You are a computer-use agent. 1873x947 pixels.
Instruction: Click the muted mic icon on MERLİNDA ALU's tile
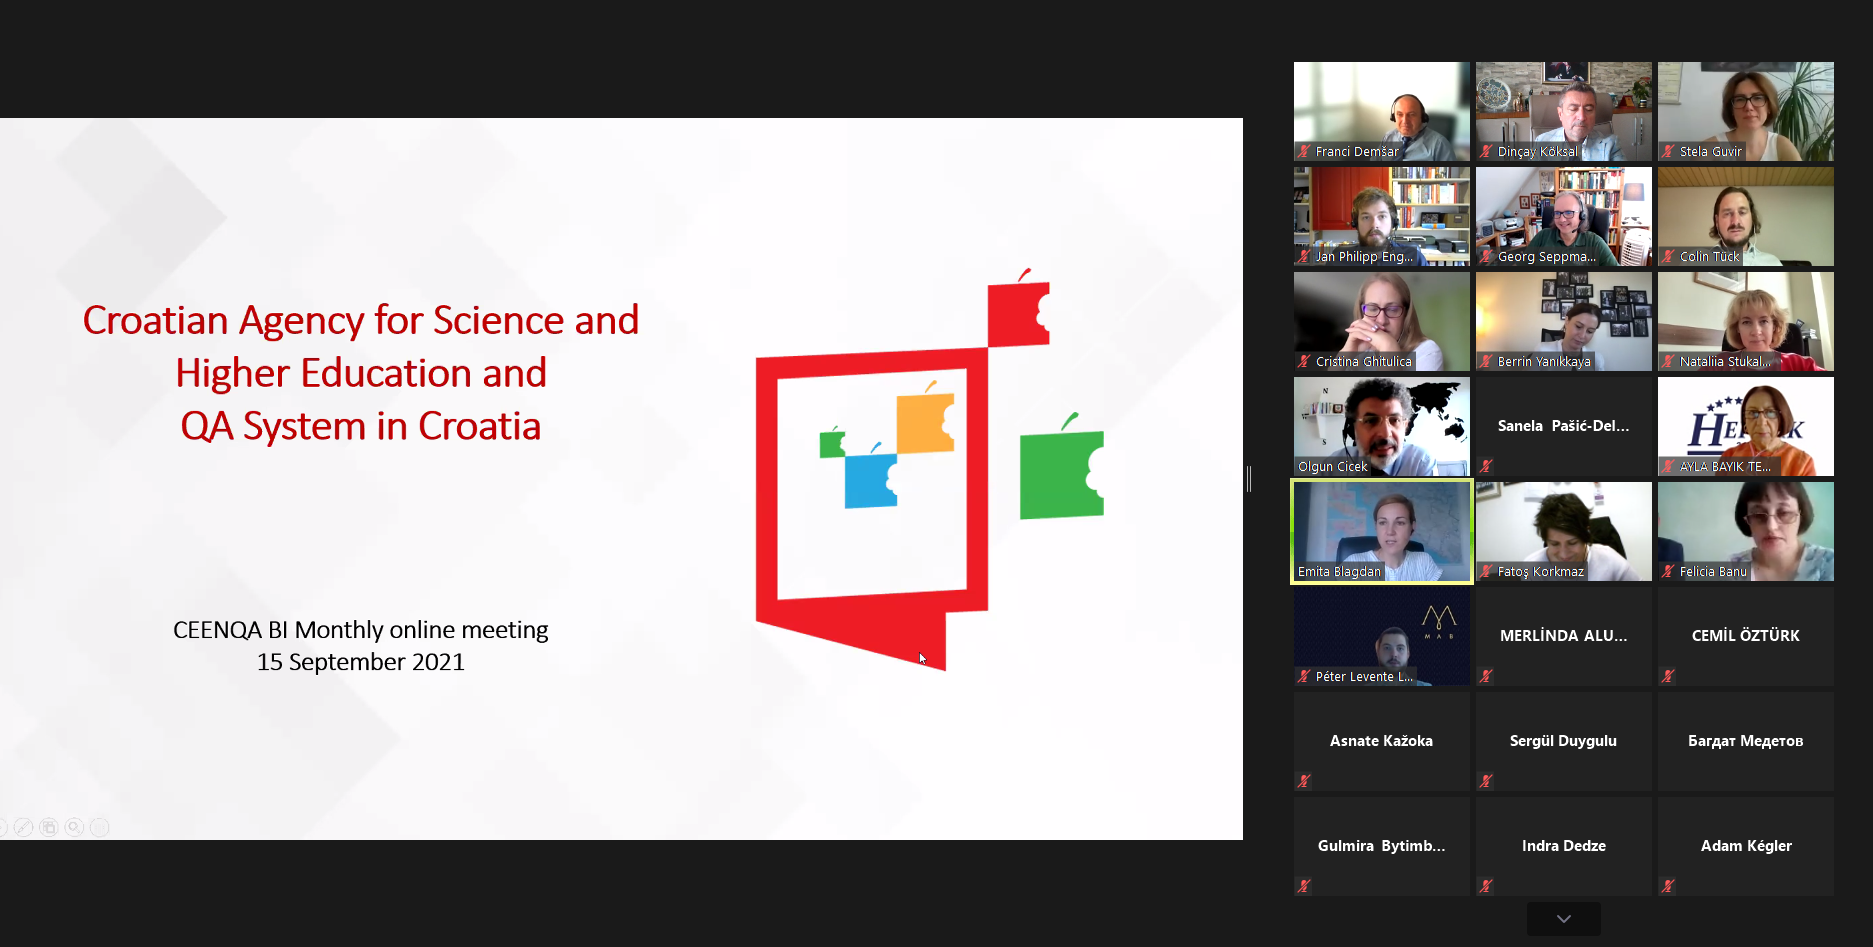[x=1486, y=676]
